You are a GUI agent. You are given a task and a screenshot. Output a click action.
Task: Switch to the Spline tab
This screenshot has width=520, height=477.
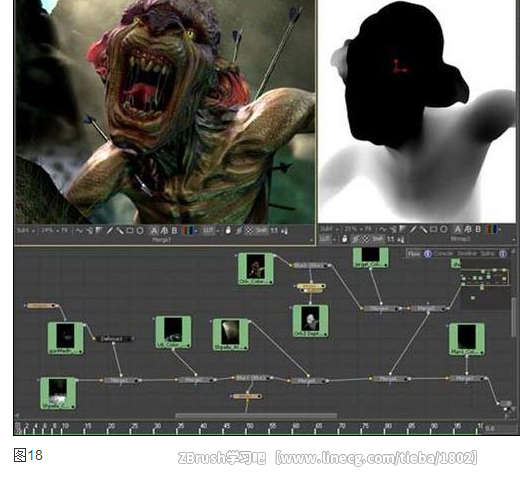pos(488,254)
